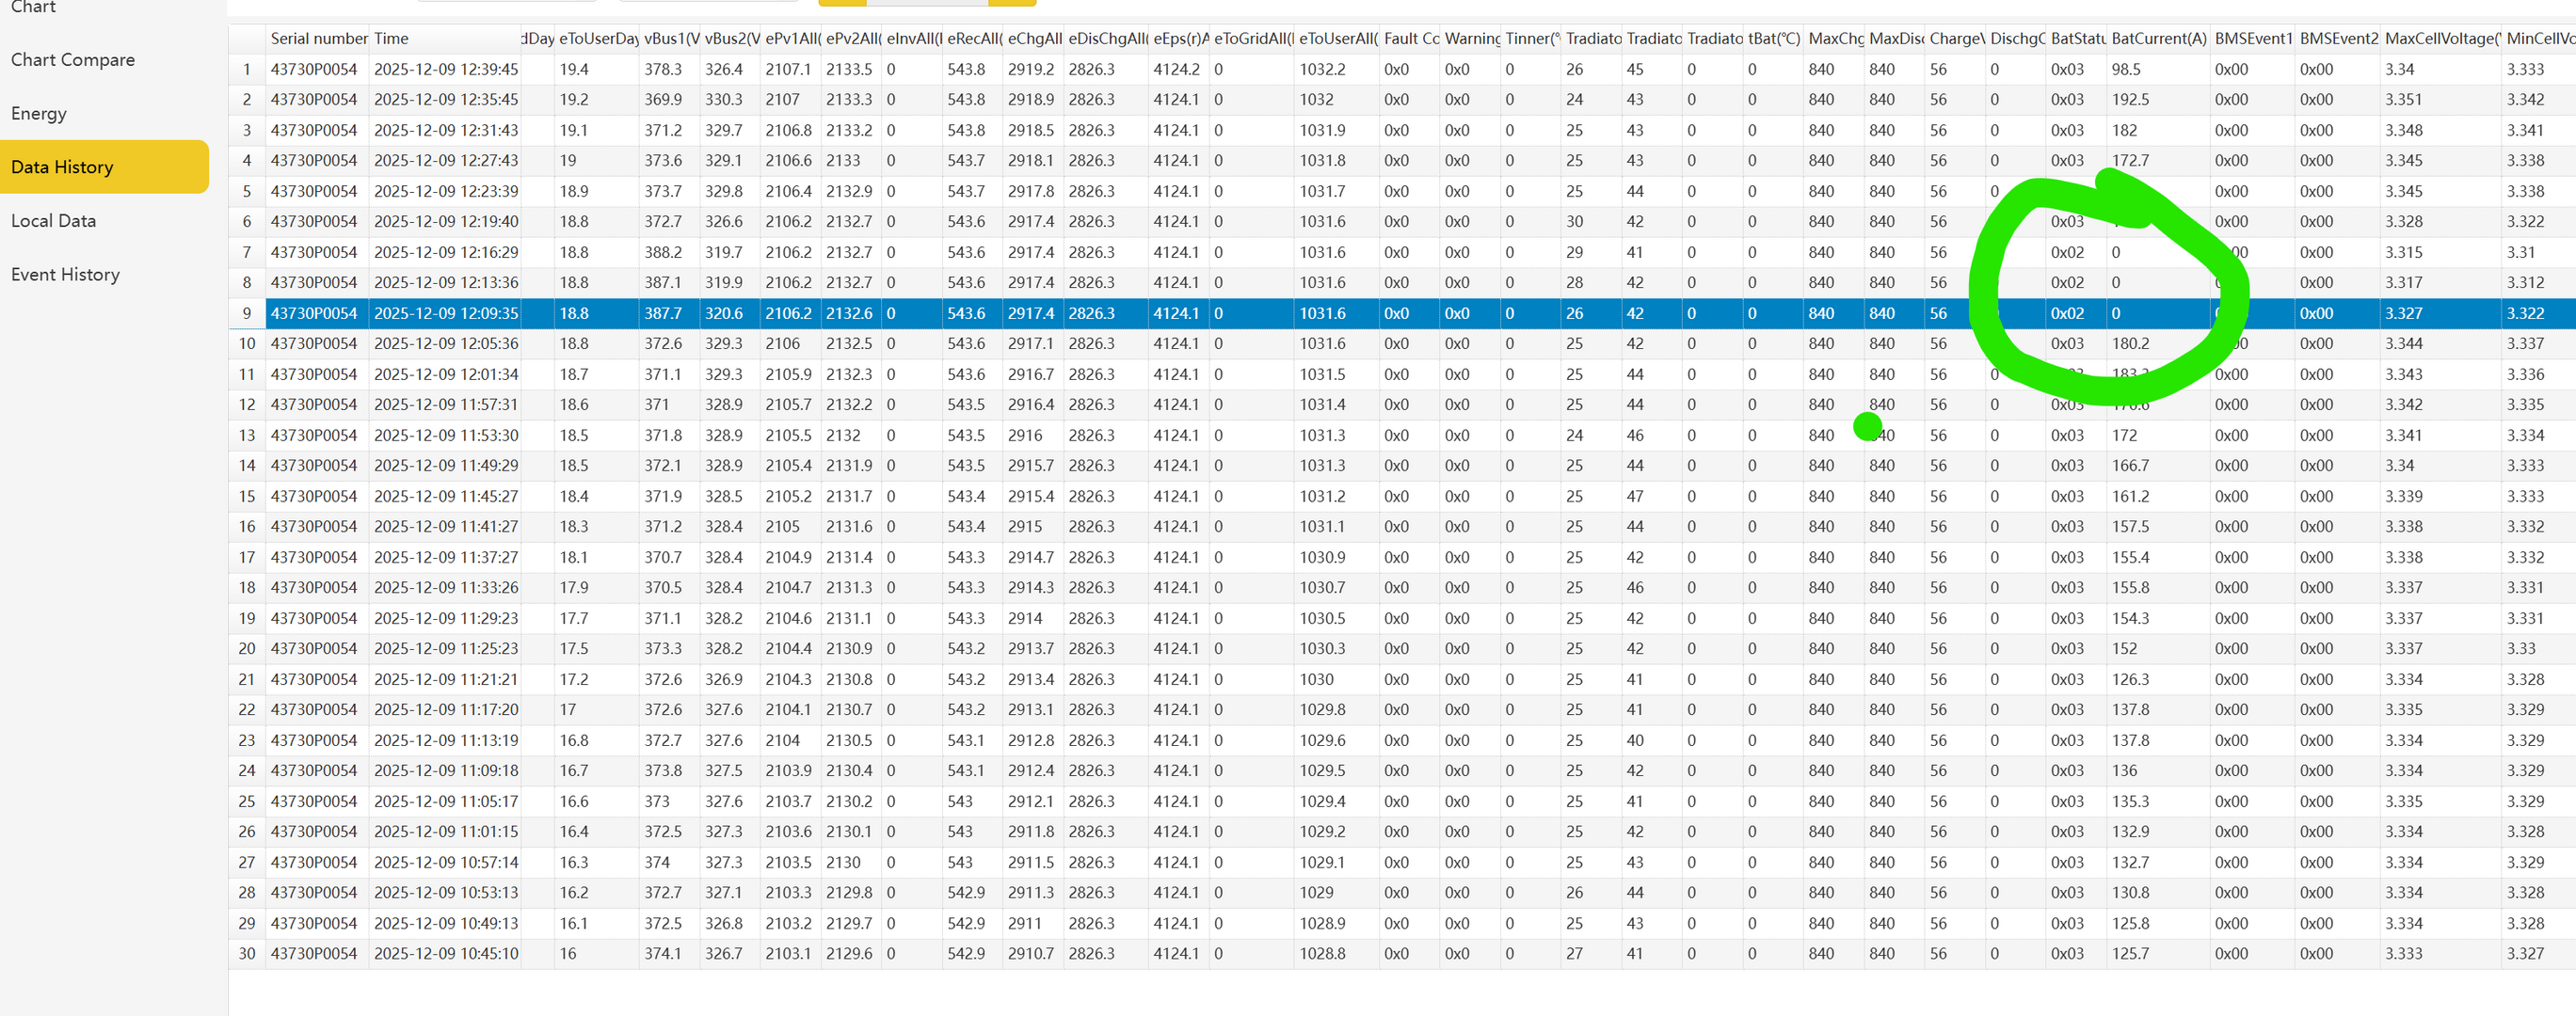Select the row with time 2025-12-09 11:01:15
The image size is (2576, 1016).
[x=446, y=831]
